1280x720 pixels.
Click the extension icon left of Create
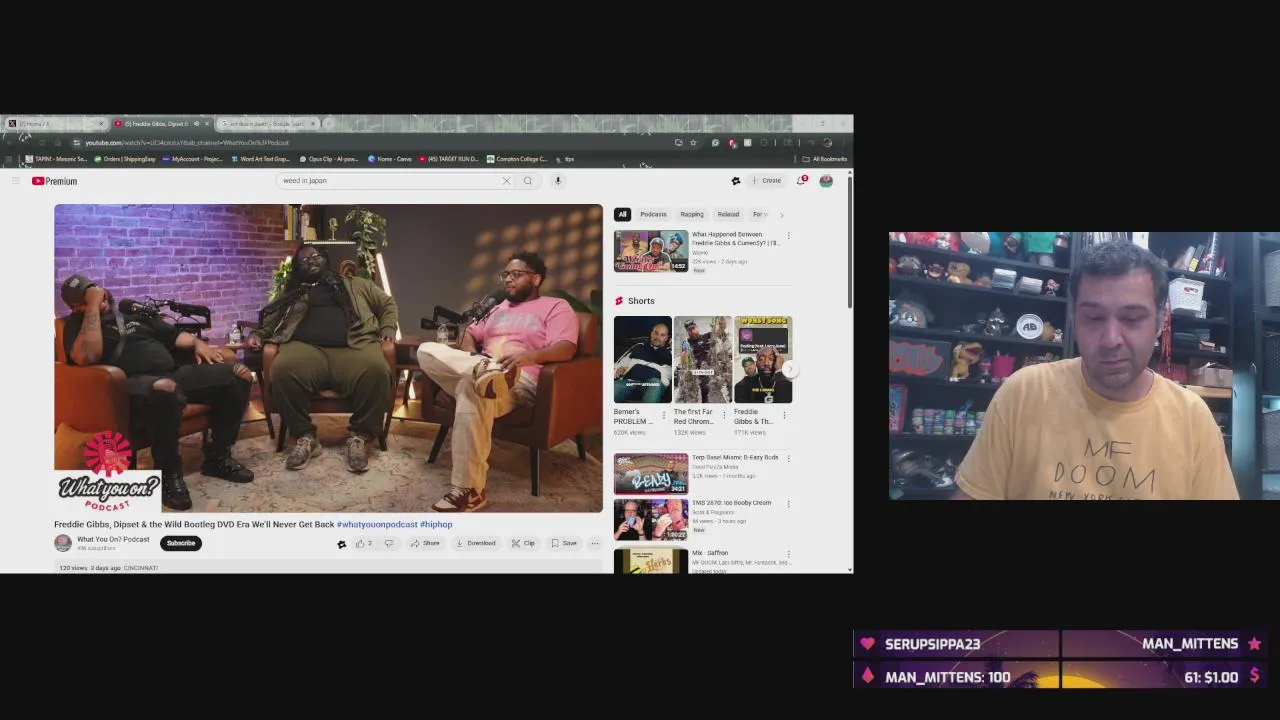click(x=736, y=181)
